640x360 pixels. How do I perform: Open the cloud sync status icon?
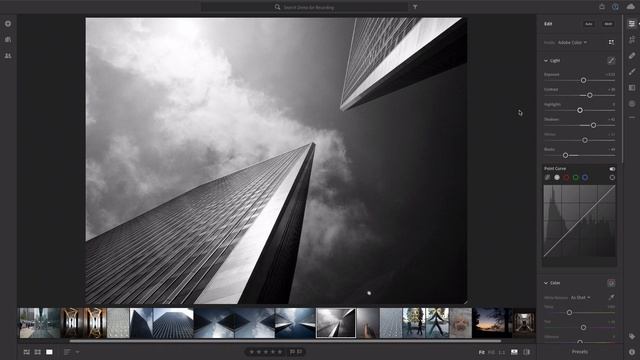[631, 7]
